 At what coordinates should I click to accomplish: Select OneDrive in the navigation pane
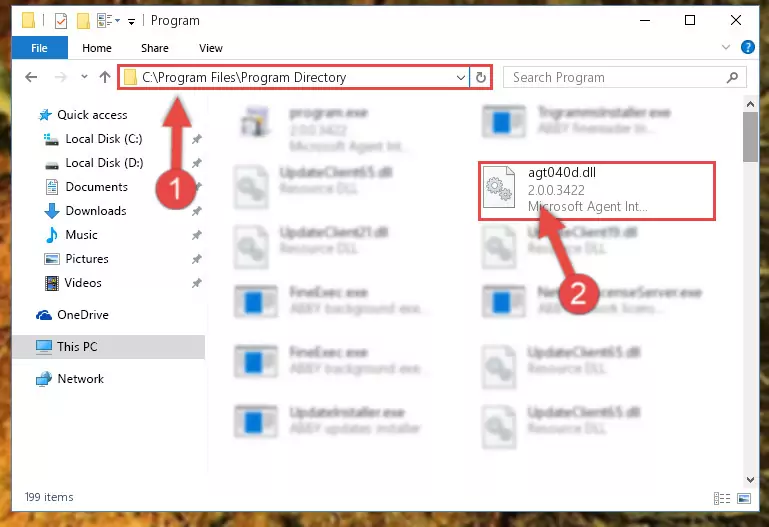(82, 315)
